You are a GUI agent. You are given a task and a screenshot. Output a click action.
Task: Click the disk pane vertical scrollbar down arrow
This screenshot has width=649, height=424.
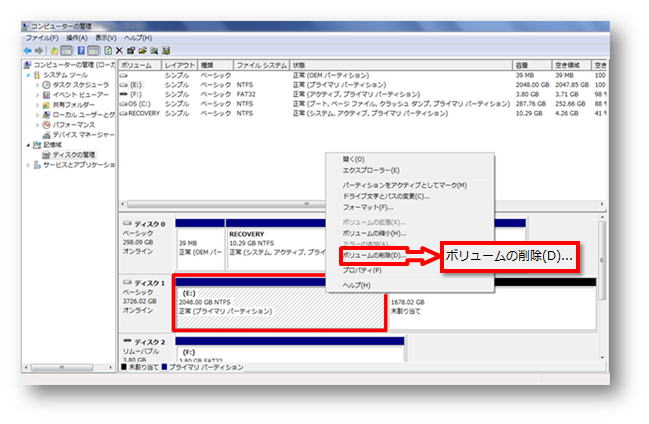(x=602, y=357)
